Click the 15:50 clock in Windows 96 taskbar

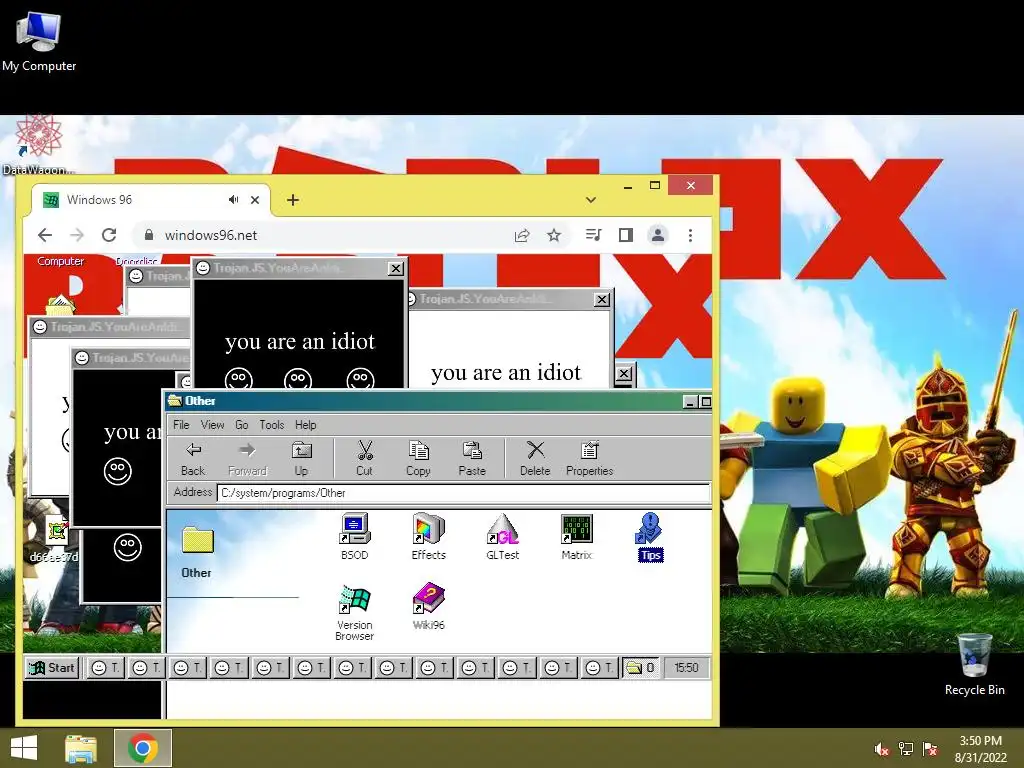(686, 667)
